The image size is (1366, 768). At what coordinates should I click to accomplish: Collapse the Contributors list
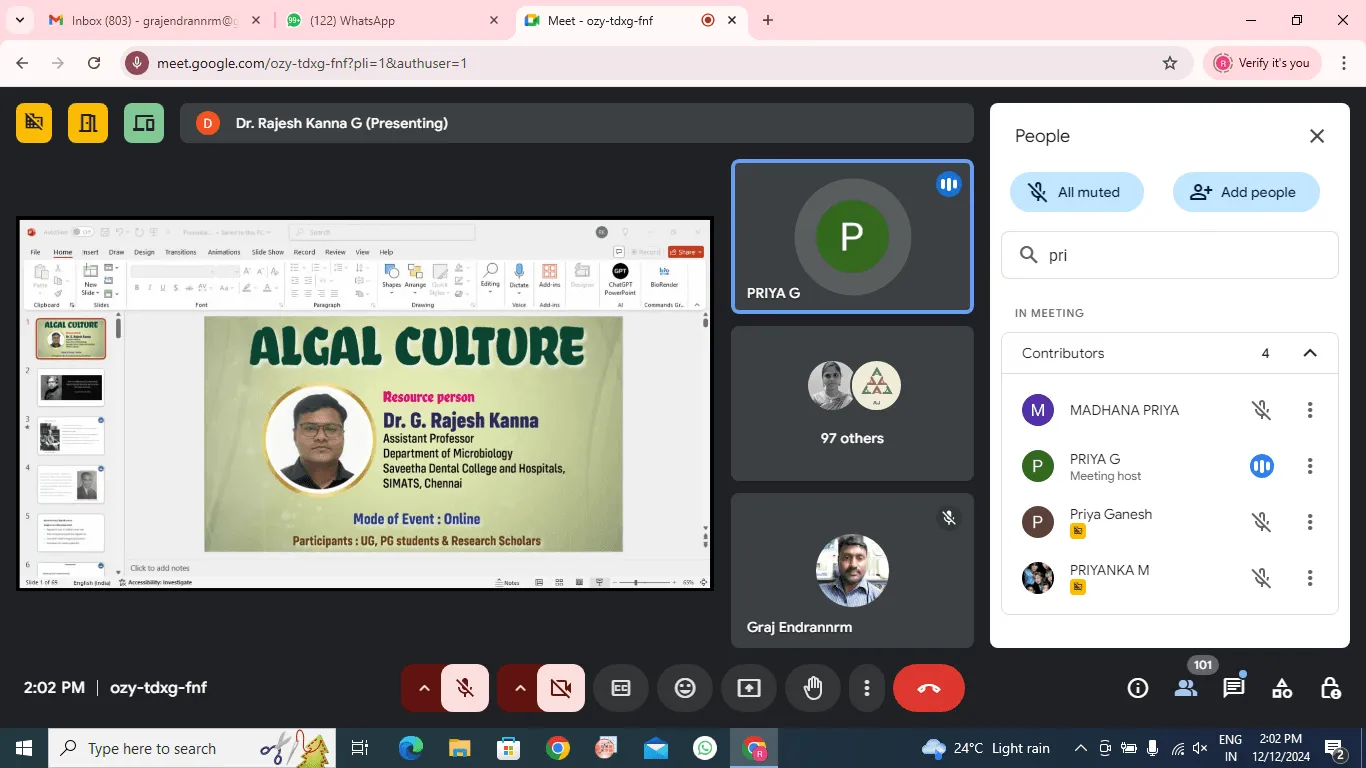(x=1310, y=353)
